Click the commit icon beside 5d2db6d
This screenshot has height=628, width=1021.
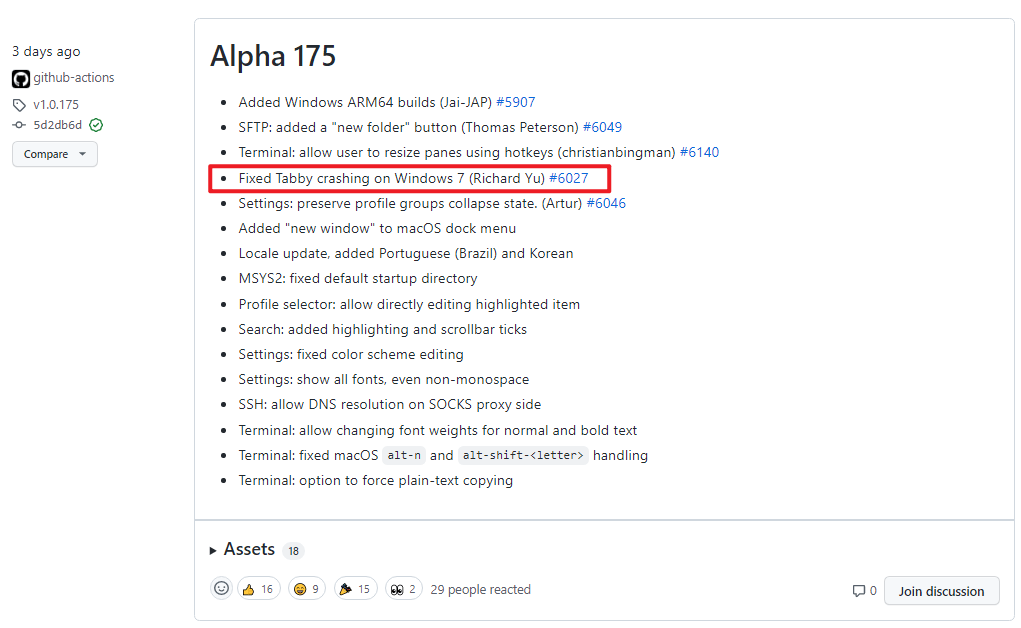point(20,125)
